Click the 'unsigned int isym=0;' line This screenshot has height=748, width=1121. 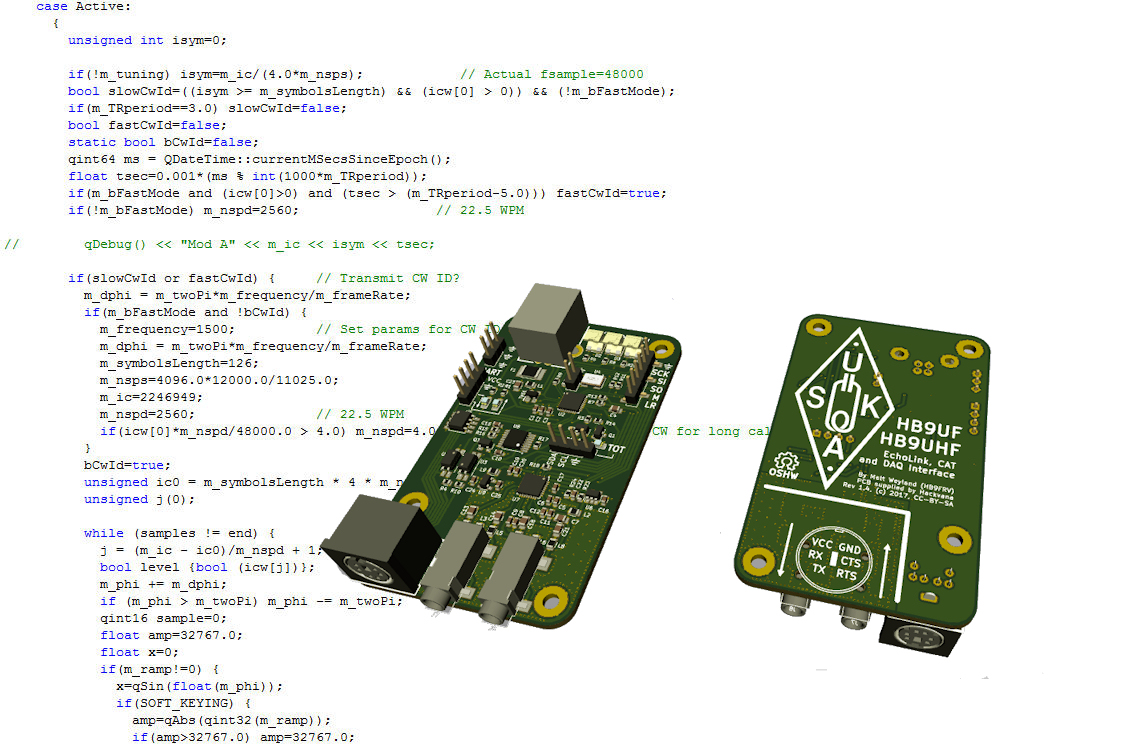(147, 40)
